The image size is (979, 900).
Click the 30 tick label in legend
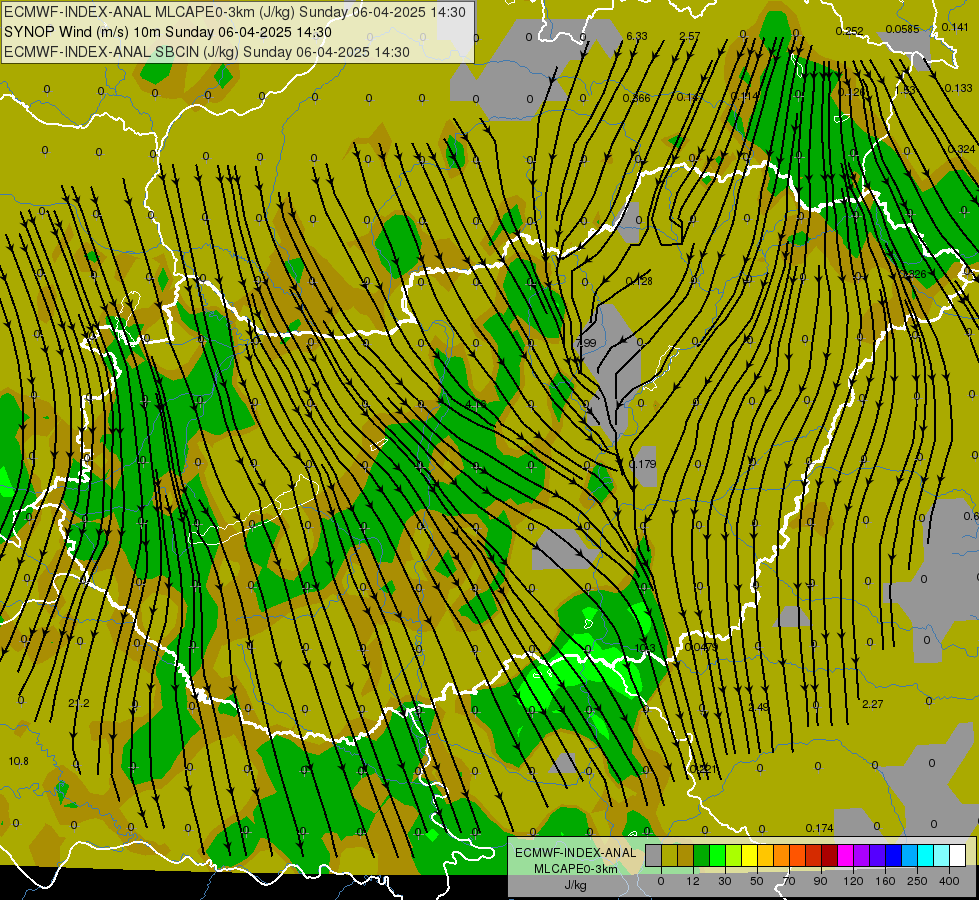(724, 881)
